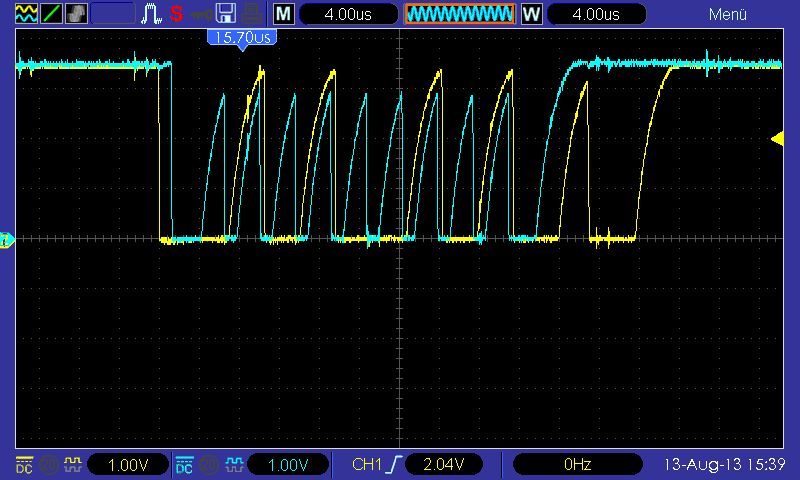The width and height of the screenshot is (800, 480).
Task: Toggle channel 2 DC coupling icon
Action: (184, 464)
